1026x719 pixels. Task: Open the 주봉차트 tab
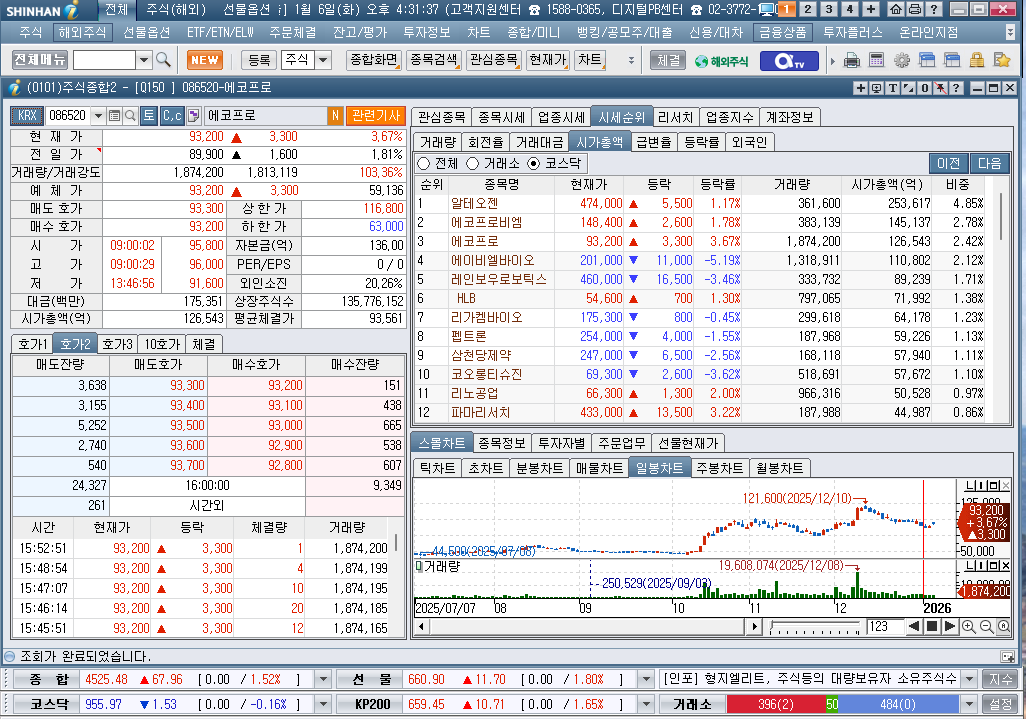click(x=719, y=468)
